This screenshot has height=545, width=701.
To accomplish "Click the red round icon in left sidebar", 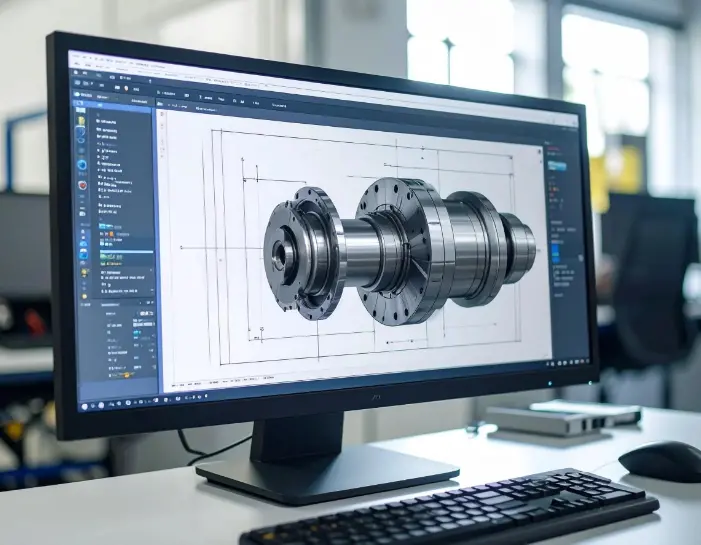I will [83, 185].
